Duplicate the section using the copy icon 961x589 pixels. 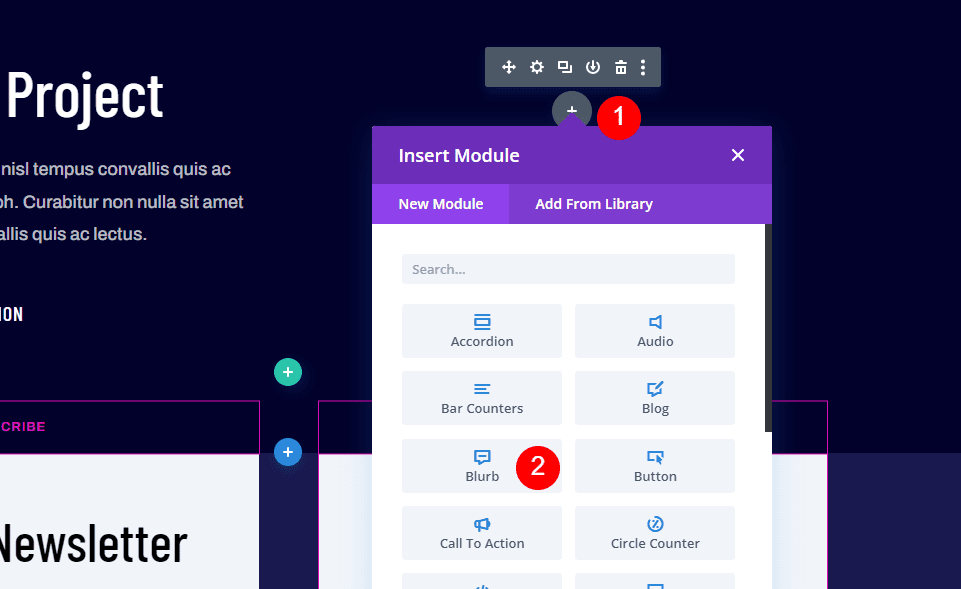coord(564,67)
